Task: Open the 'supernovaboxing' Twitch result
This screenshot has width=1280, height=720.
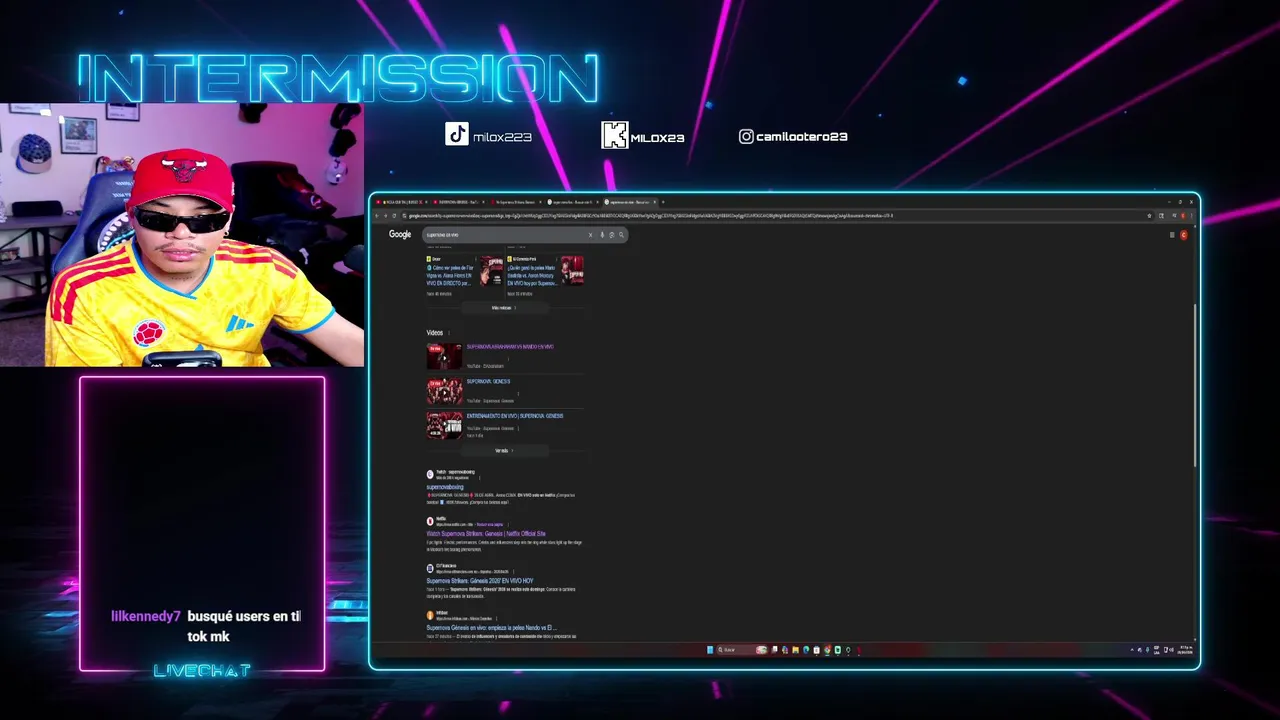Action: click(445, 487)
